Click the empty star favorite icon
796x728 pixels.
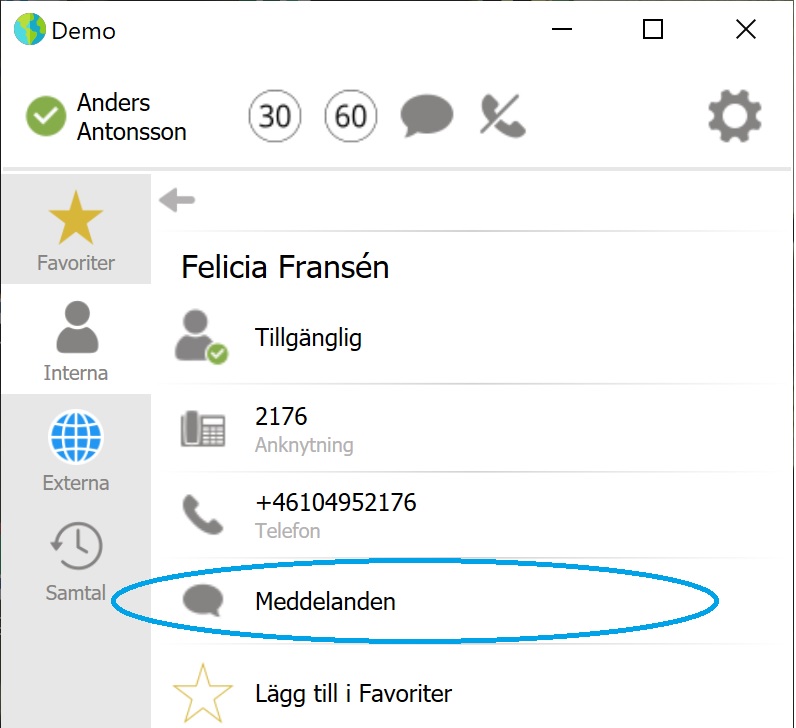pos(203,693)
